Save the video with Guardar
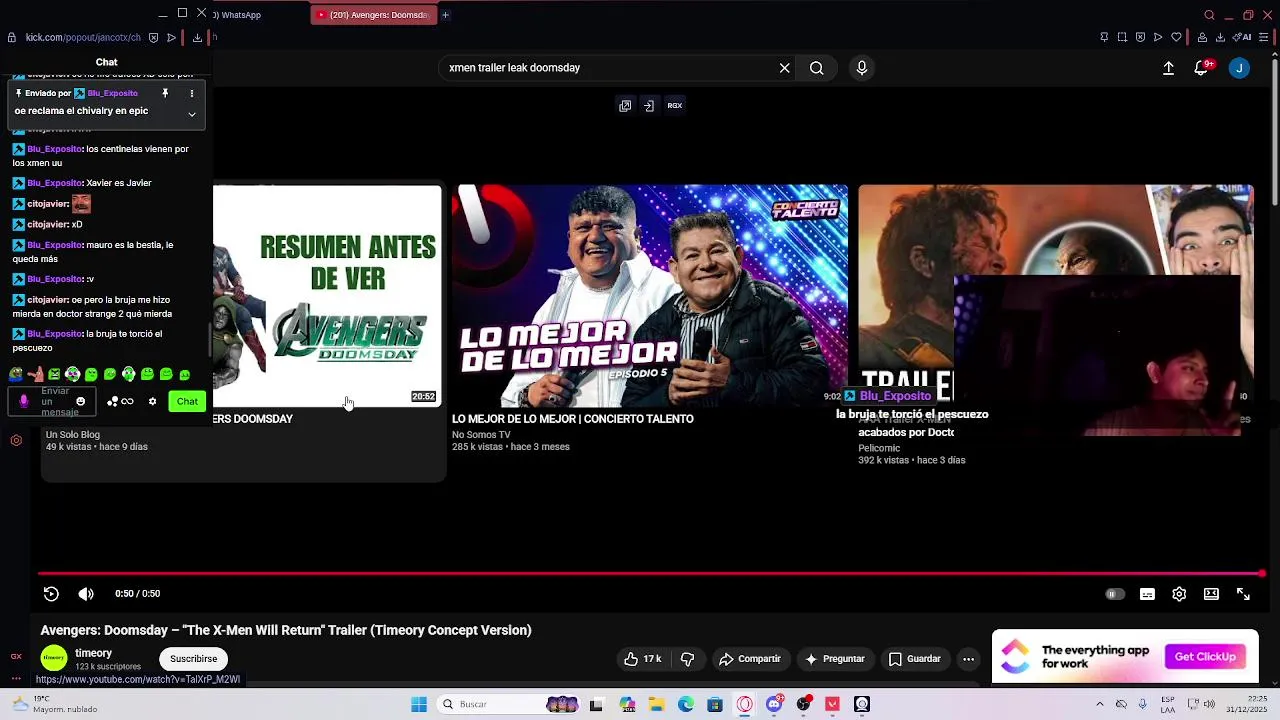This screenshot has width=1280, height=720. click(915, 659)
